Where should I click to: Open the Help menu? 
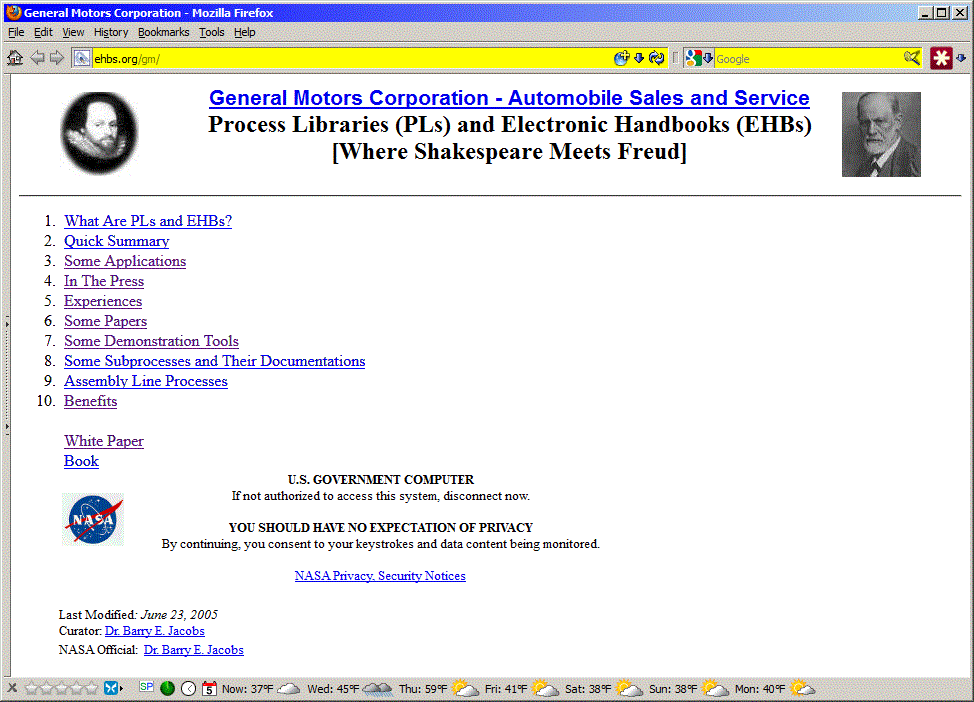click(x=244, y=32)
